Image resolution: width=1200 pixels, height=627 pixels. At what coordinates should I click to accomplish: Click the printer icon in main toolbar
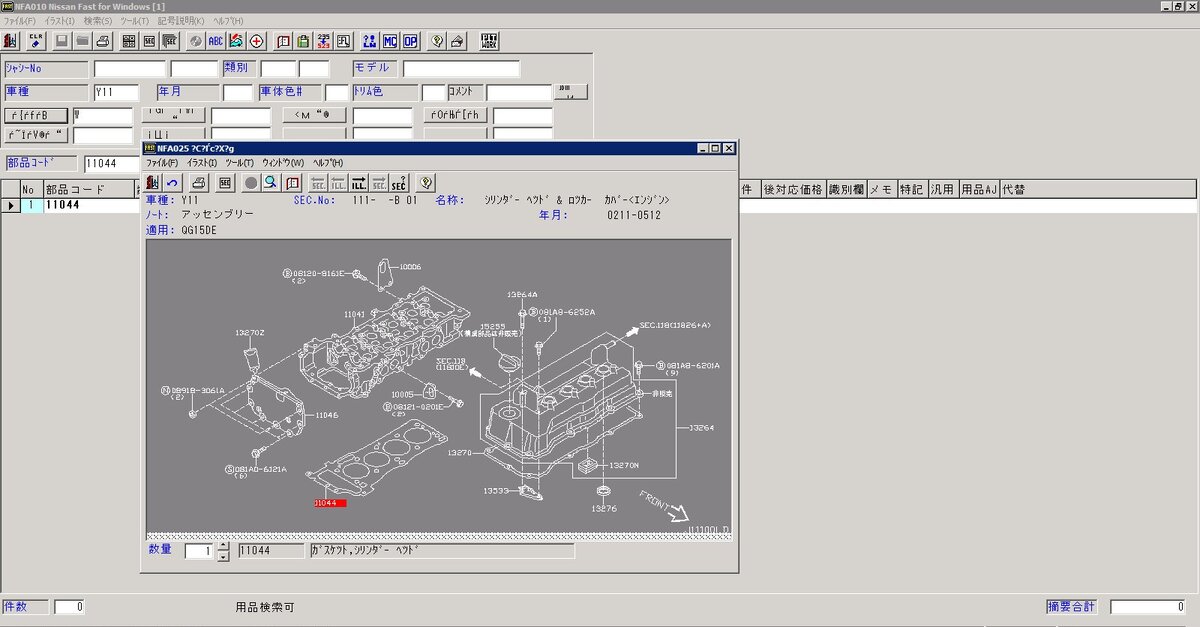(102, 41)
